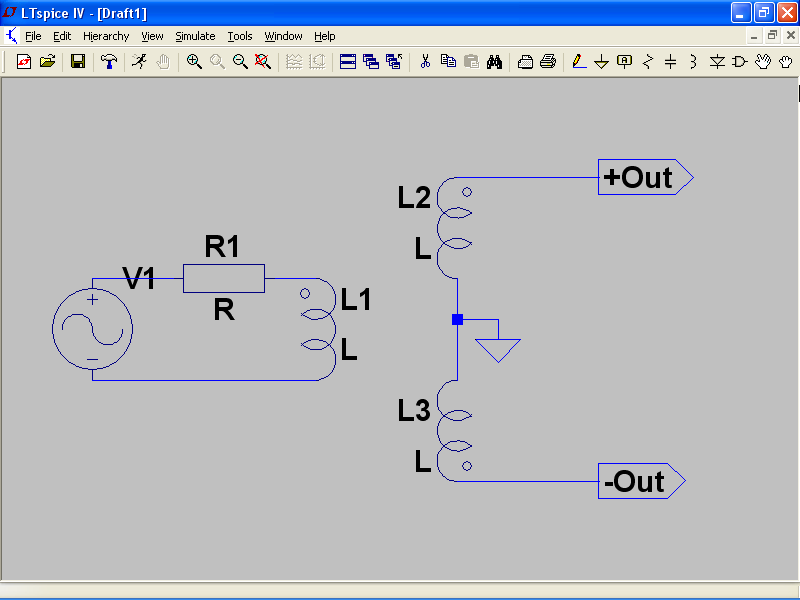Open the Hierarchy menu
The height and width of the screenshot is (600, 800).
[106, 36]
